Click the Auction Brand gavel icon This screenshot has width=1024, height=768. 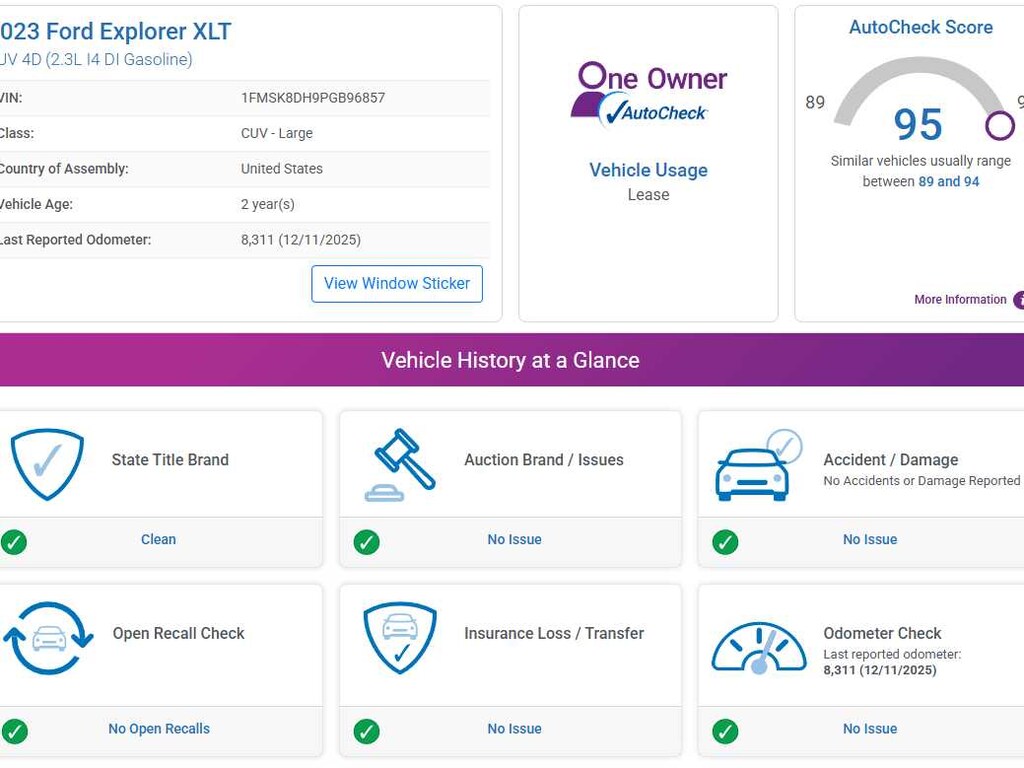pos(401,464)
